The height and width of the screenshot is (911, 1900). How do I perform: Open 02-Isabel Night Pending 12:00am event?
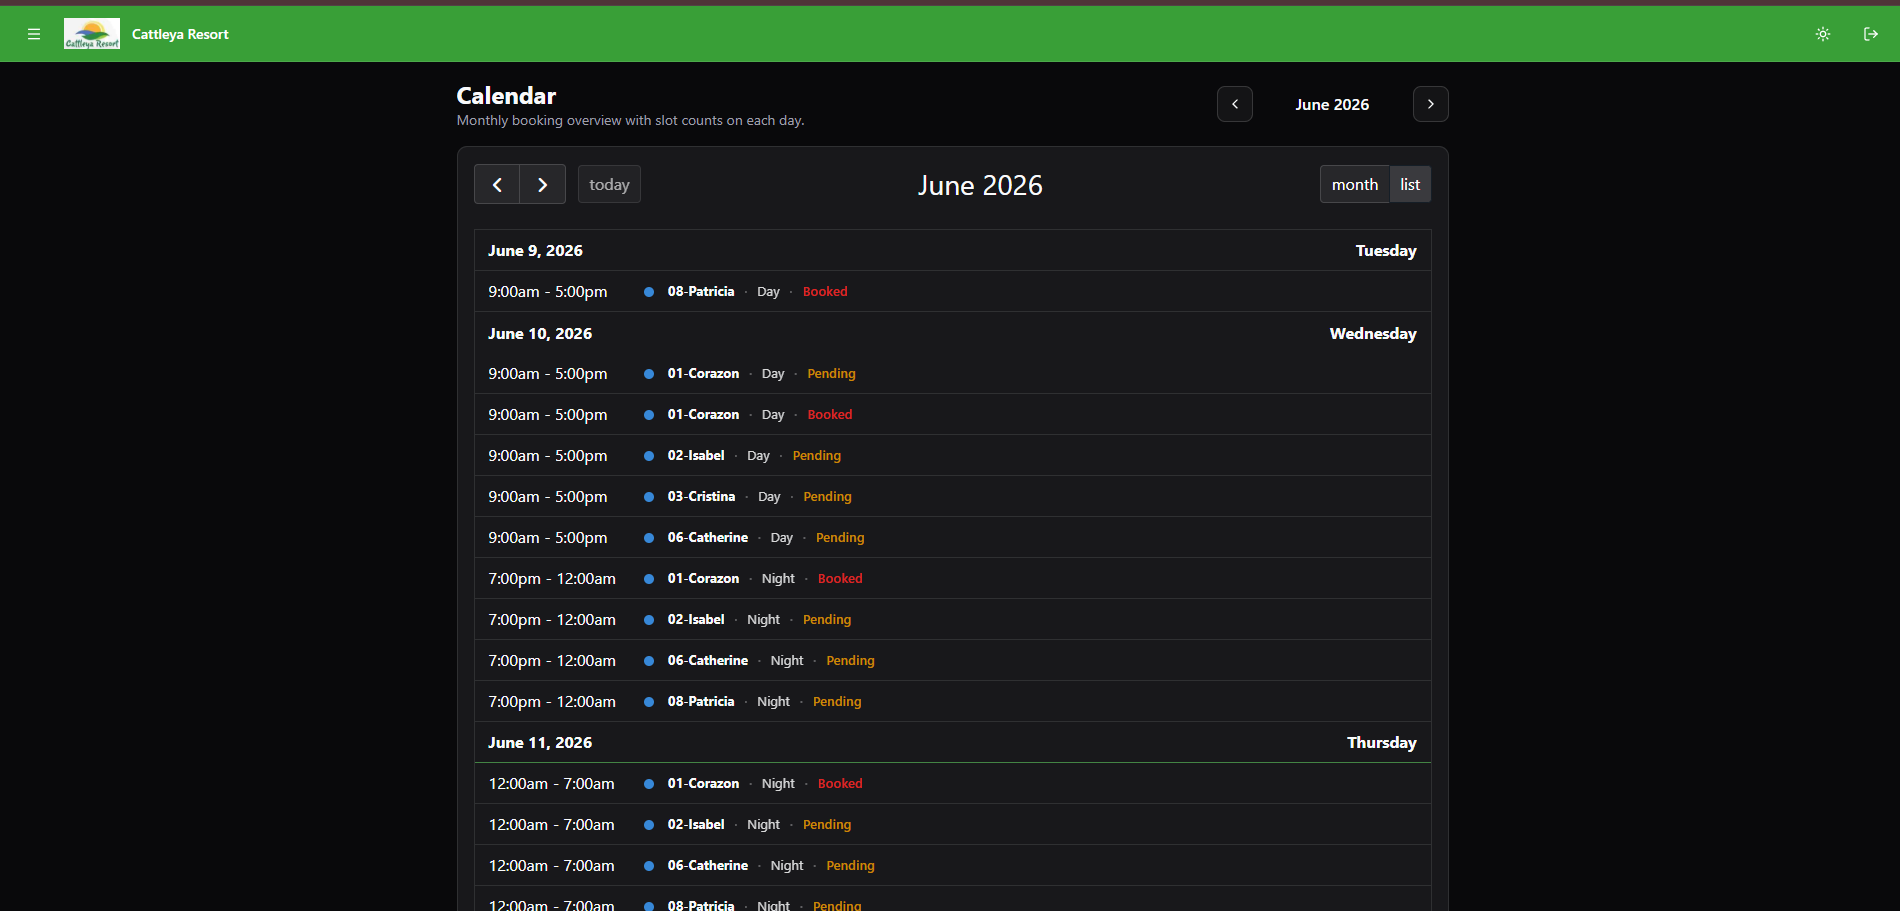tap(952, 824)
